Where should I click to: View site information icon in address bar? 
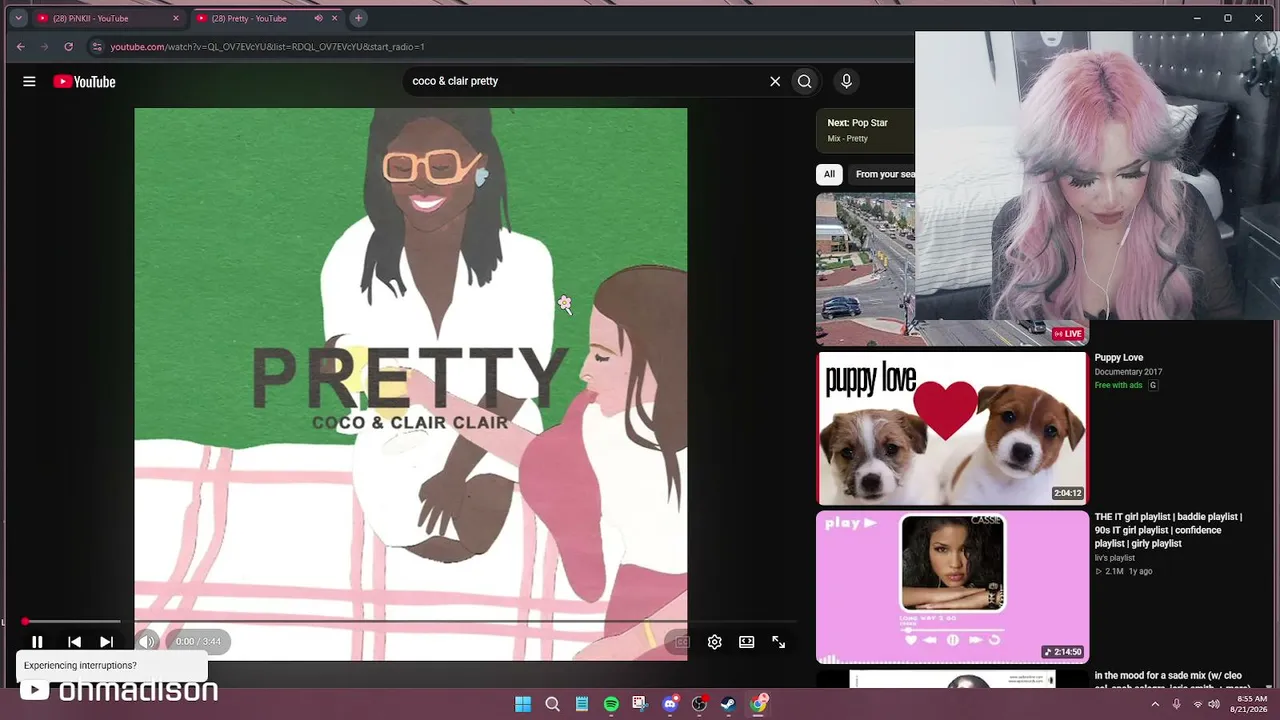tap(96, 47)
